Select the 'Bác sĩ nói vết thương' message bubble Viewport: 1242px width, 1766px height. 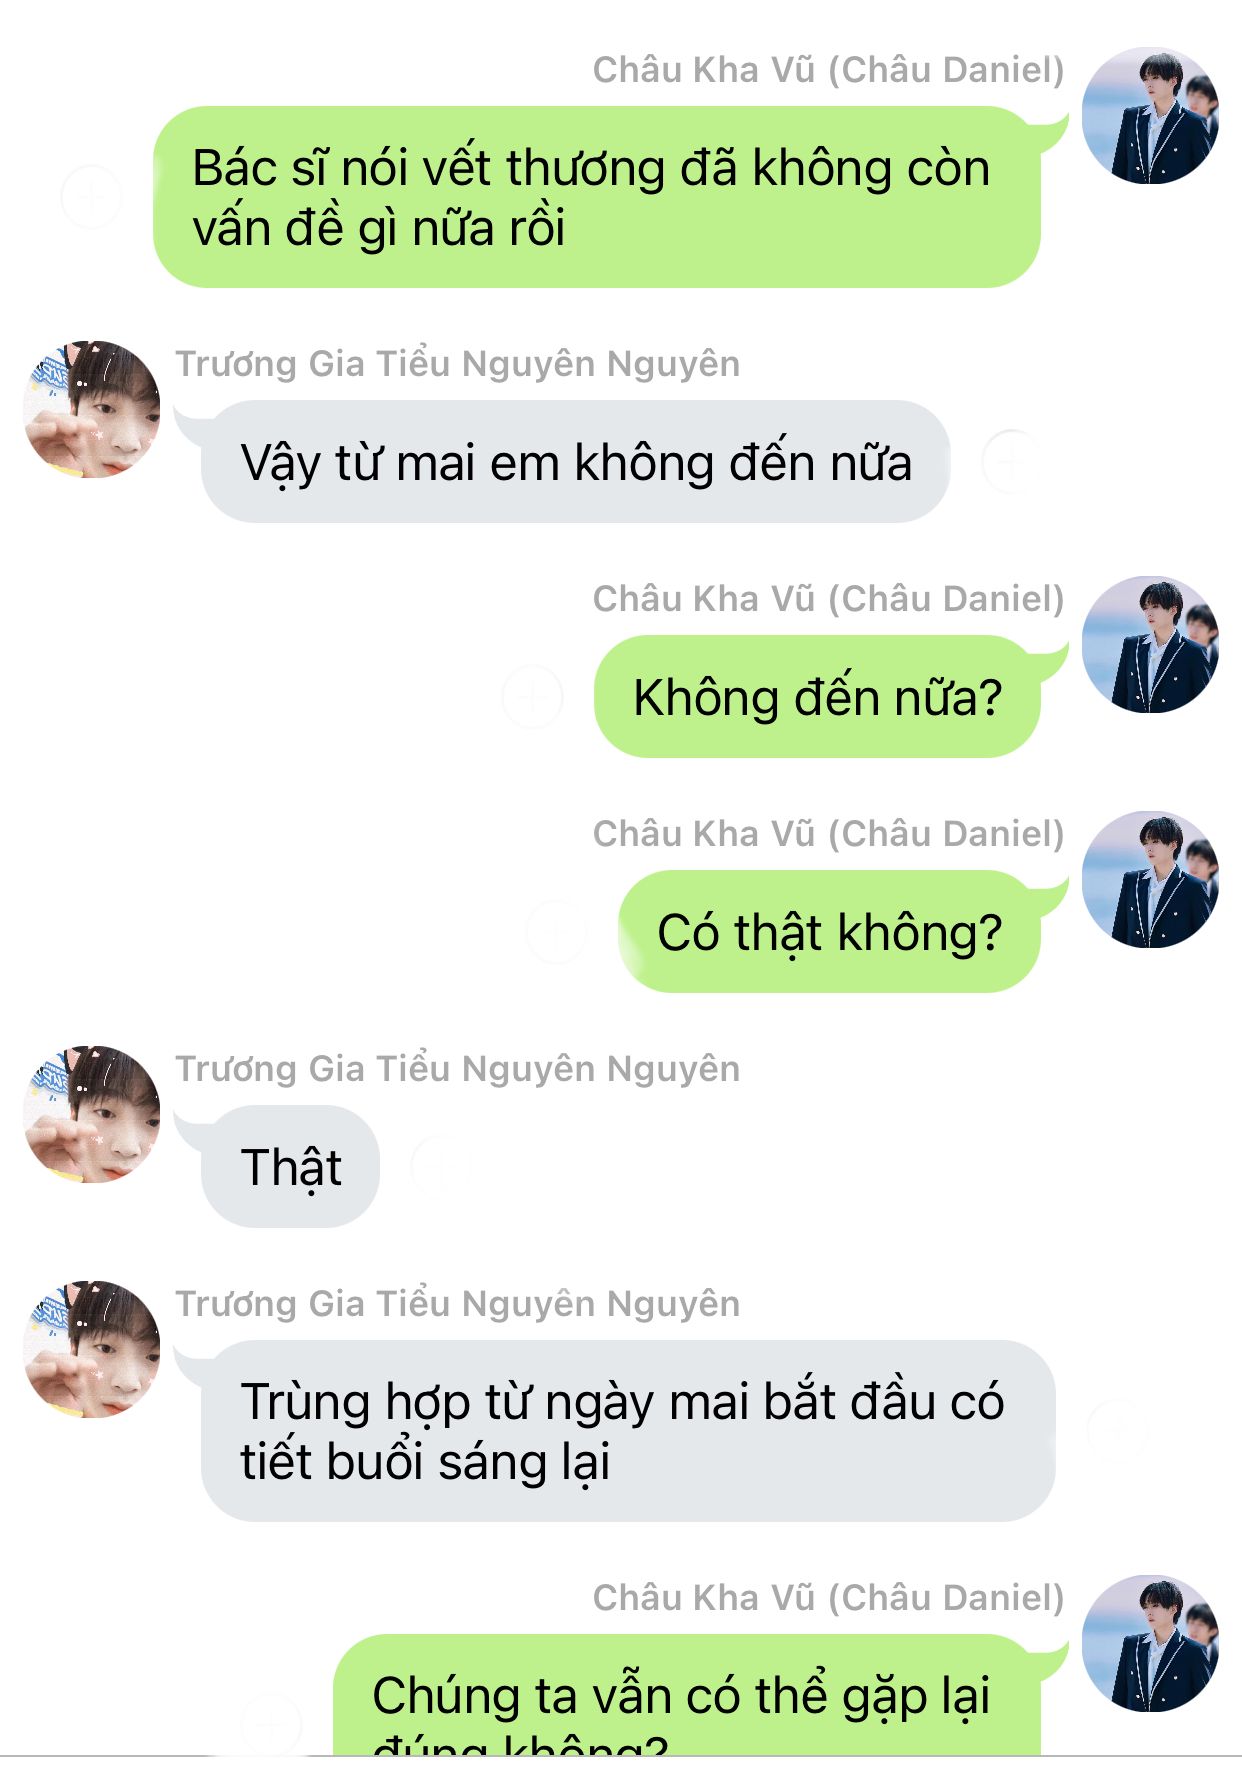pyautogui.click(x=597, y=197)
